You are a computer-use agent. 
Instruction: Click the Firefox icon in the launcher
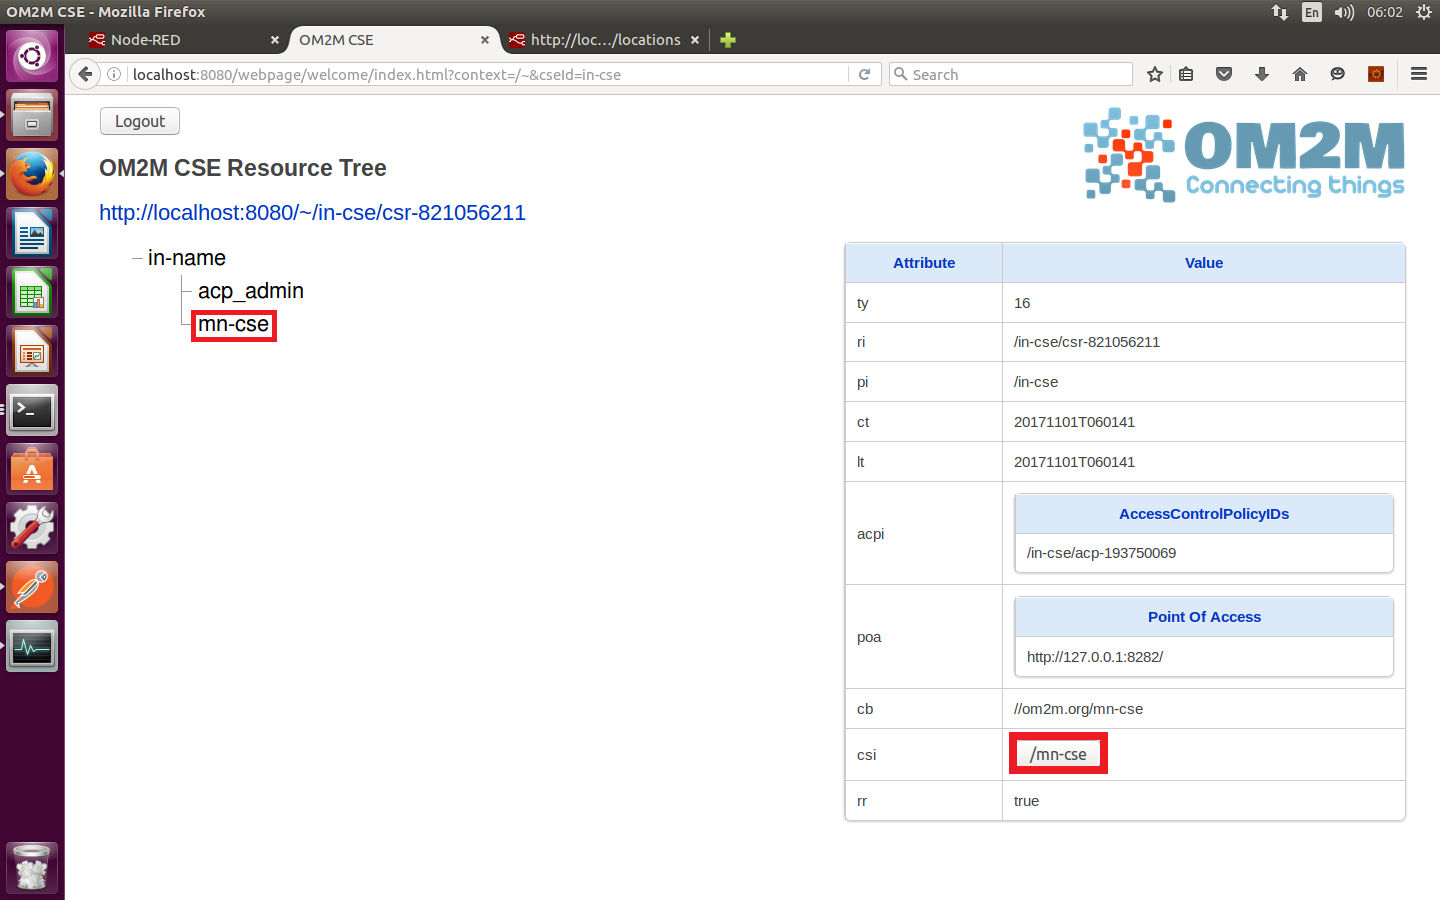pyautogui.click(x=32, y=173)
